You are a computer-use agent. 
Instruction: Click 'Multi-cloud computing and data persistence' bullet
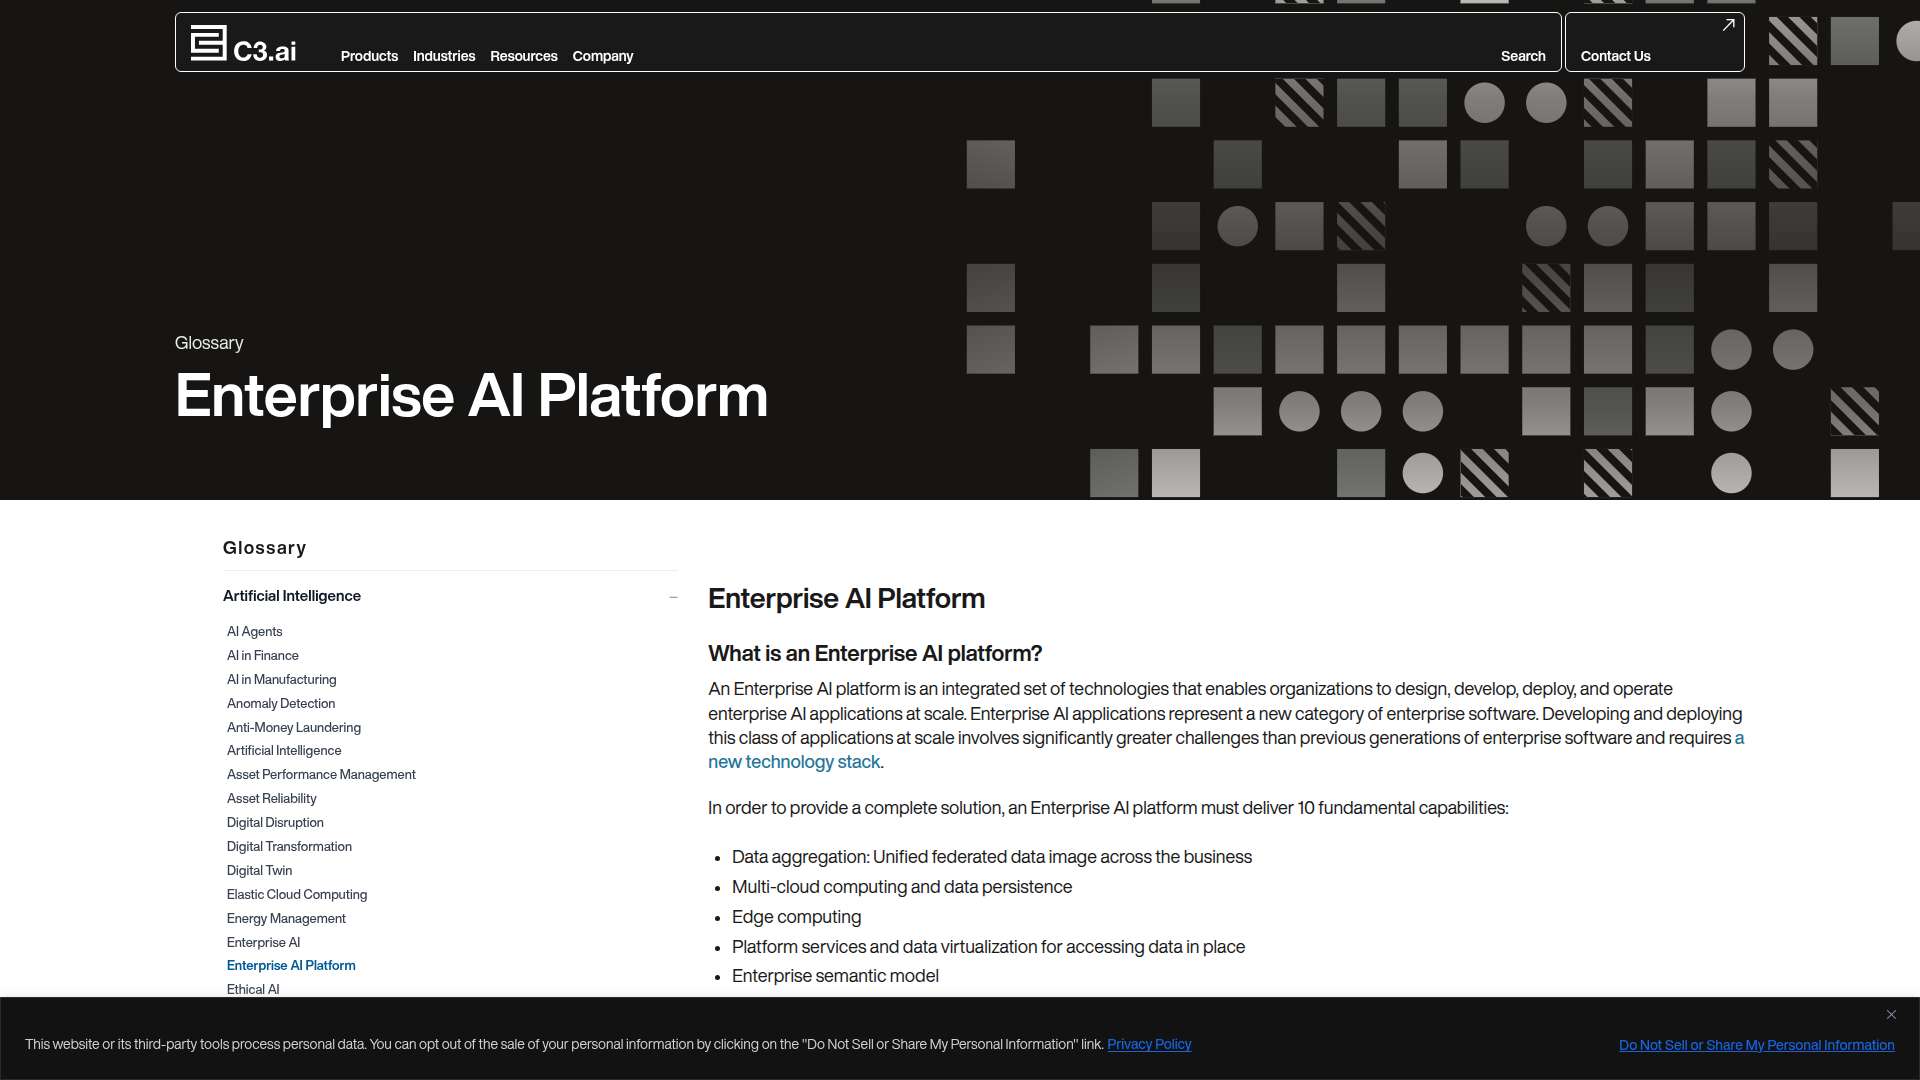(x=902, y=887)
